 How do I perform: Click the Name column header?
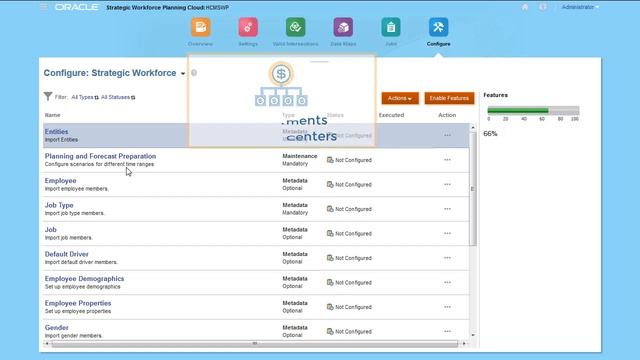point(52,115)
